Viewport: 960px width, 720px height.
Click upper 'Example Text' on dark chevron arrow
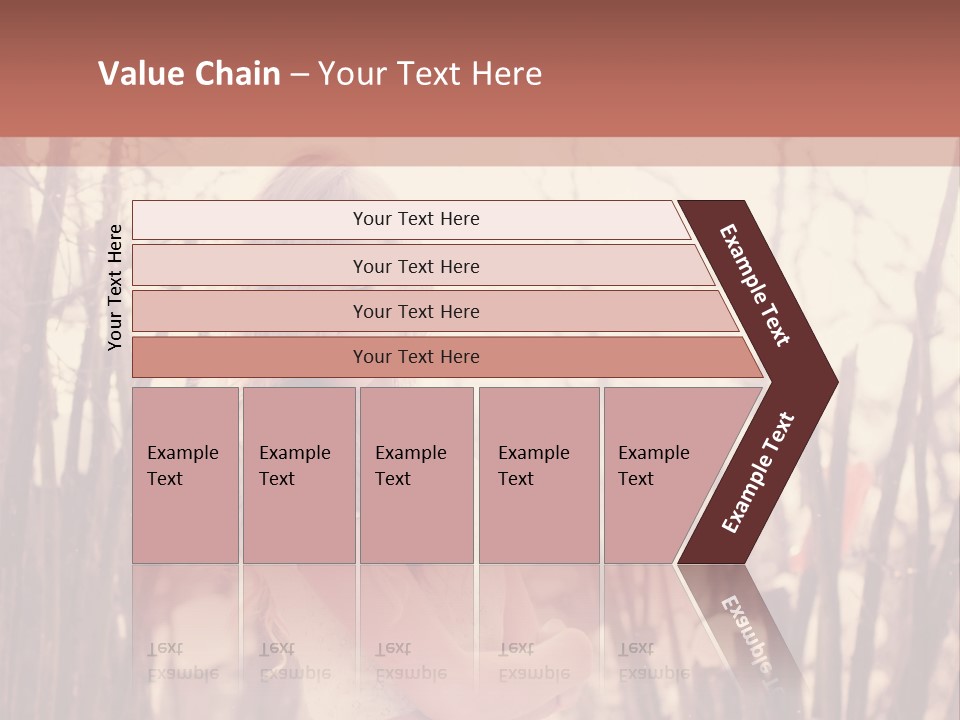click(x=754, y=285)
